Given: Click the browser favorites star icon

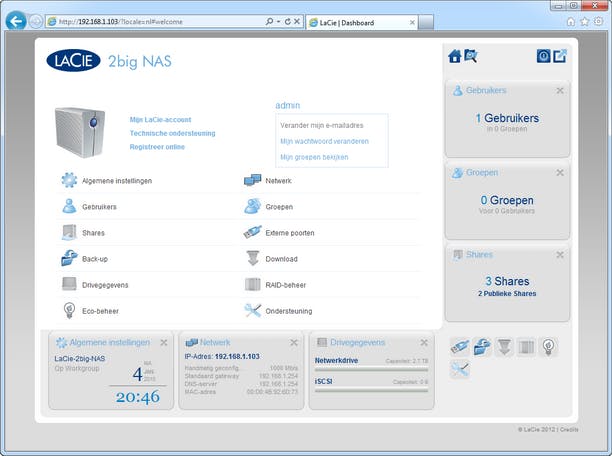Looking at the screenshot, I should click(x=584, y=21).
